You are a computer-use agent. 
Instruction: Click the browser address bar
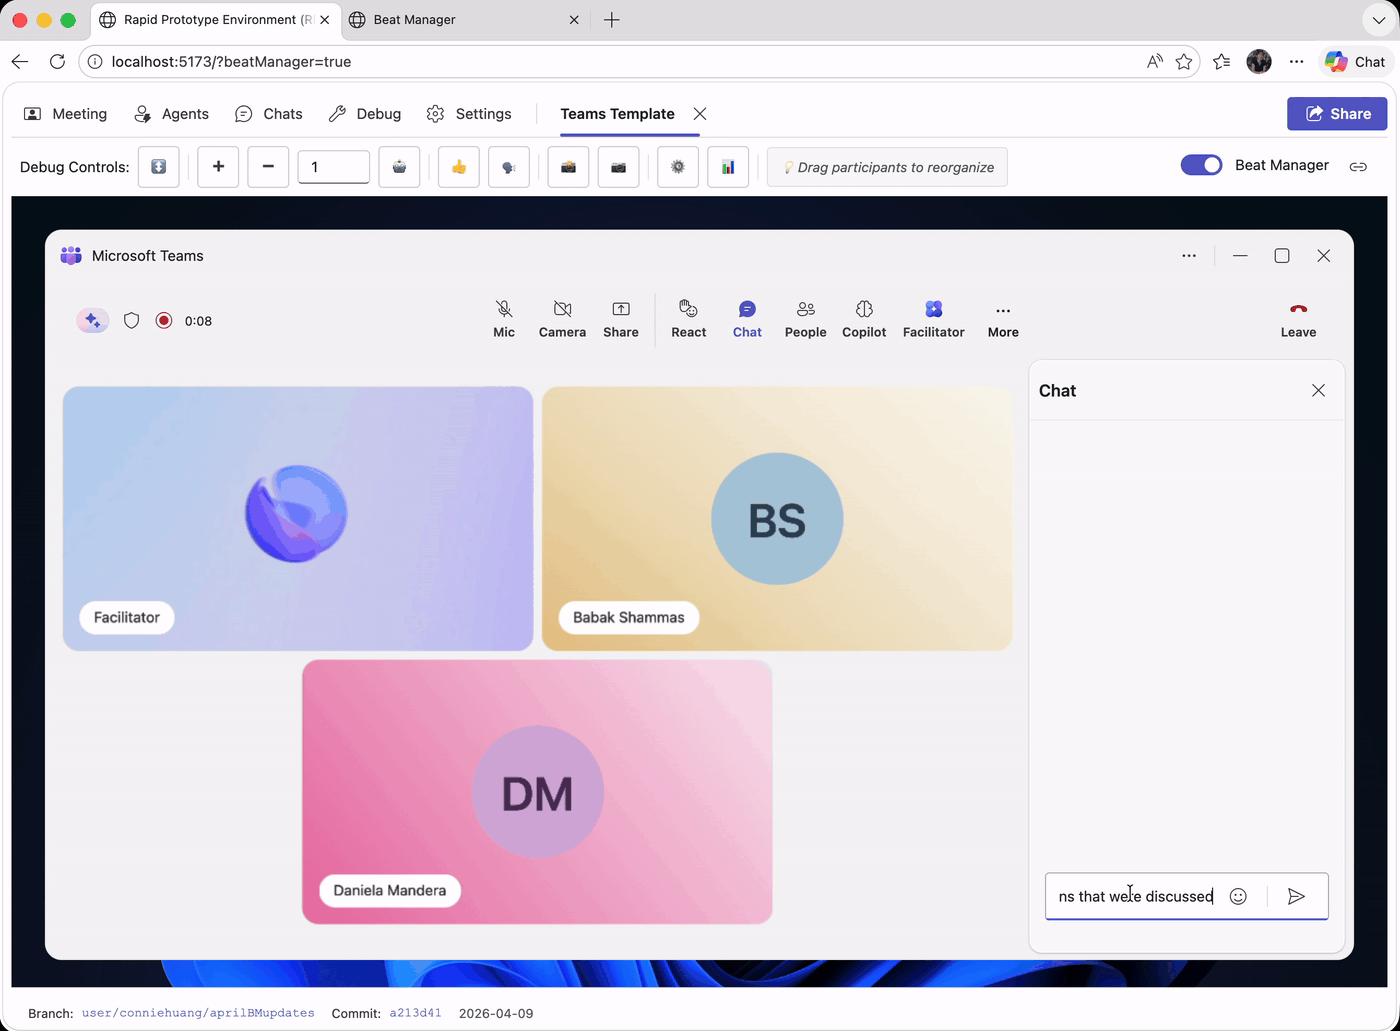(x=620, y=62)
